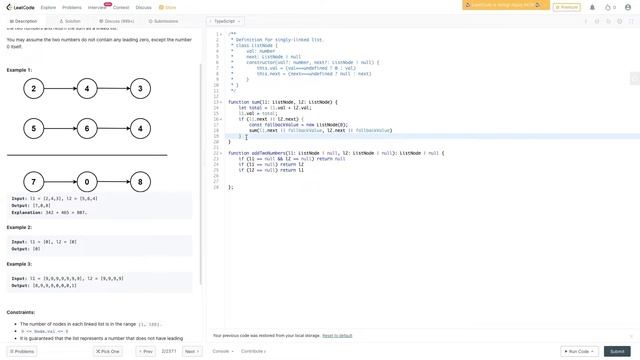640x360 pixels.
Task: Click the 'Constraints:' heading
Action: coord(21,312)
